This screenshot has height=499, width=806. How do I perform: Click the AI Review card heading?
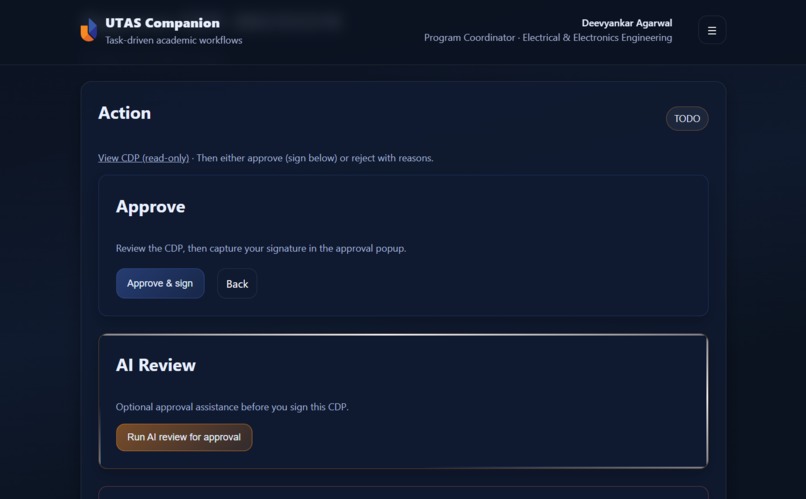point(156,365)
